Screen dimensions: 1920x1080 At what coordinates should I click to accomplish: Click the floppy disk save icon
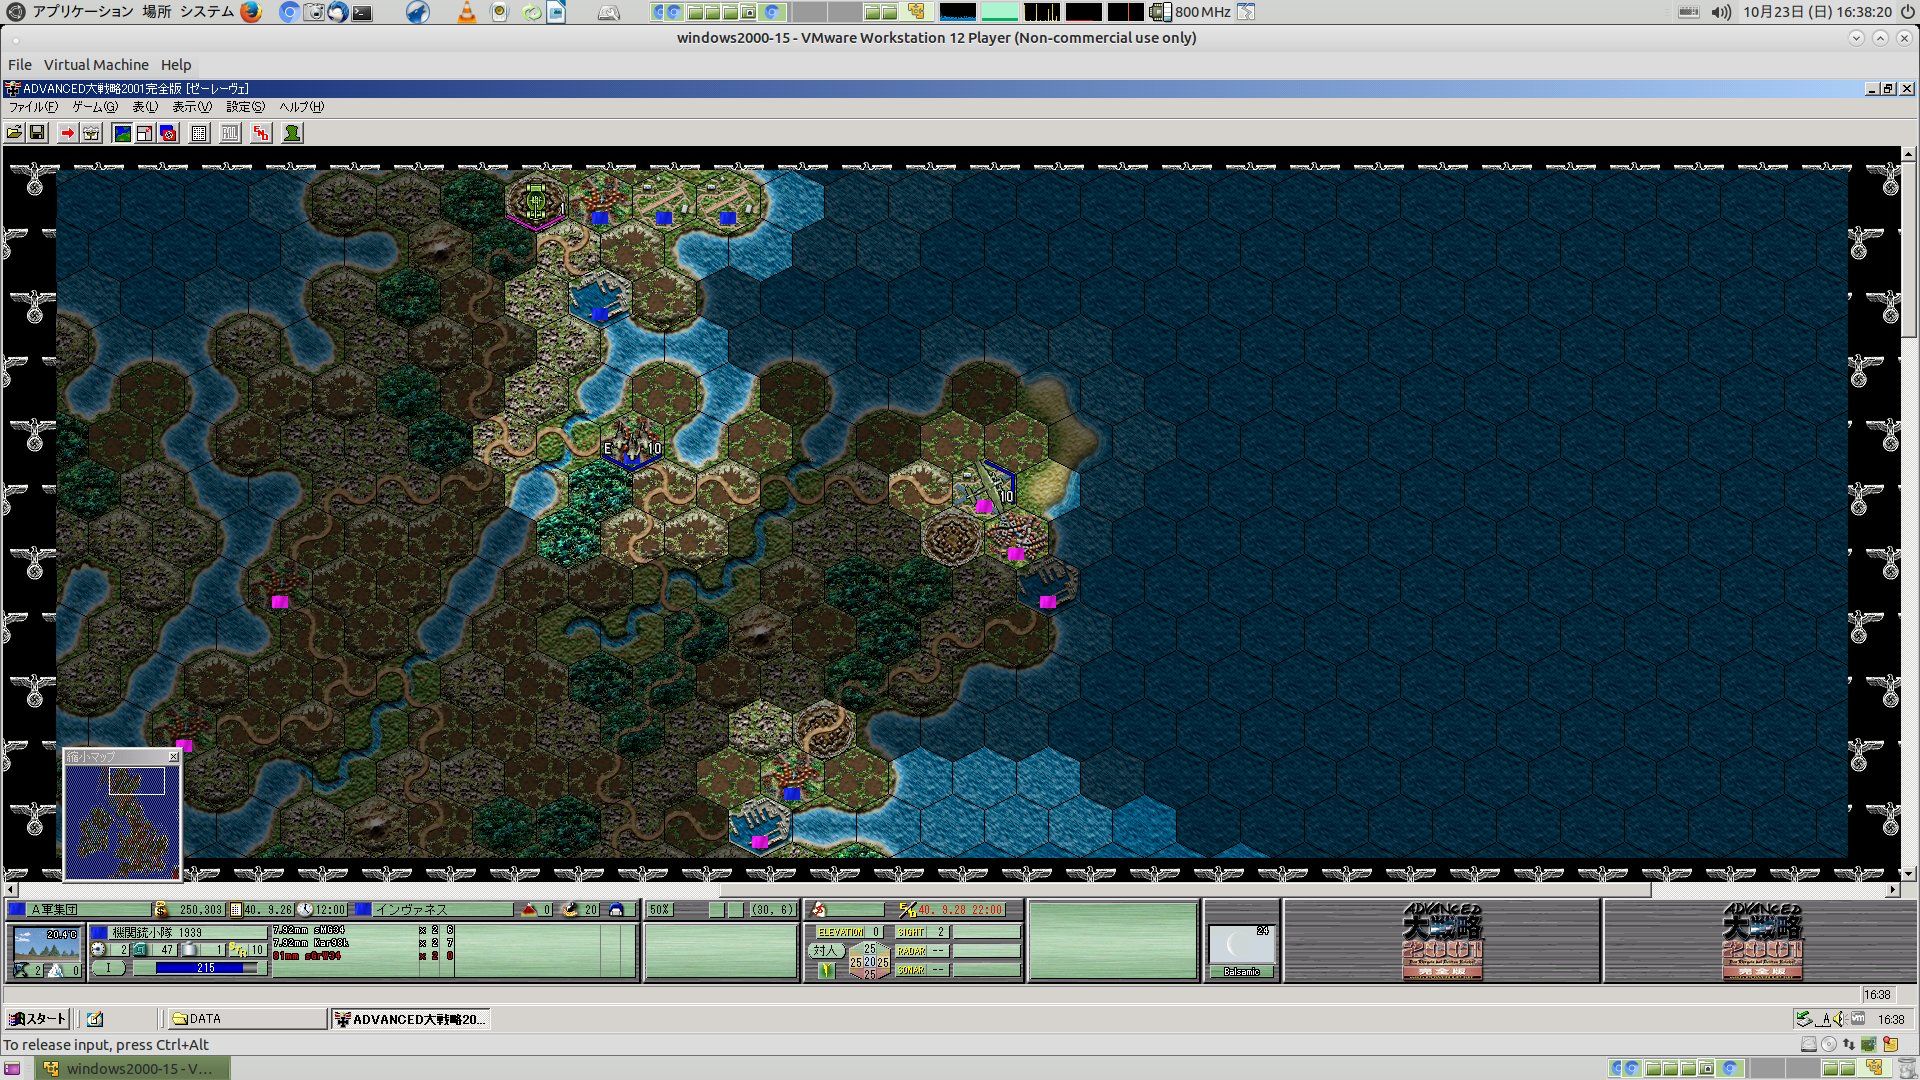(x=37, y=133)
